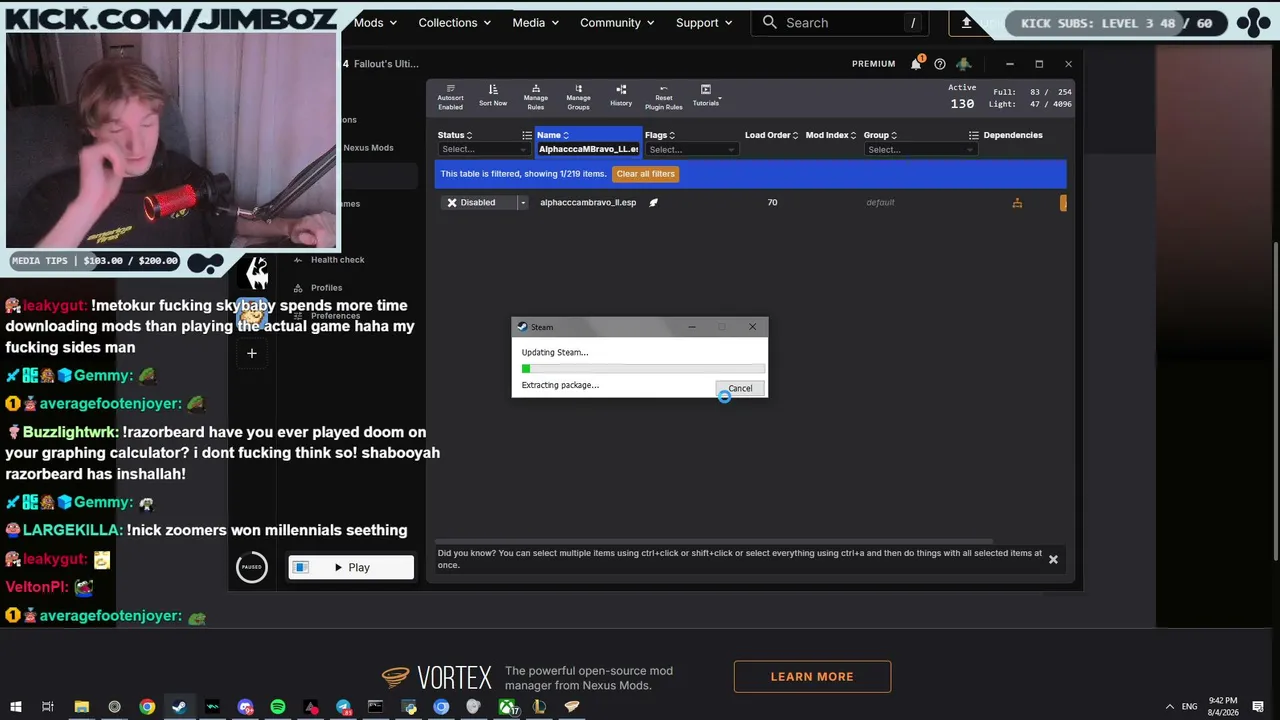Click the PREMIUM label in Vortex
This screenshot has height=720, width=1280.
(873, 63)
